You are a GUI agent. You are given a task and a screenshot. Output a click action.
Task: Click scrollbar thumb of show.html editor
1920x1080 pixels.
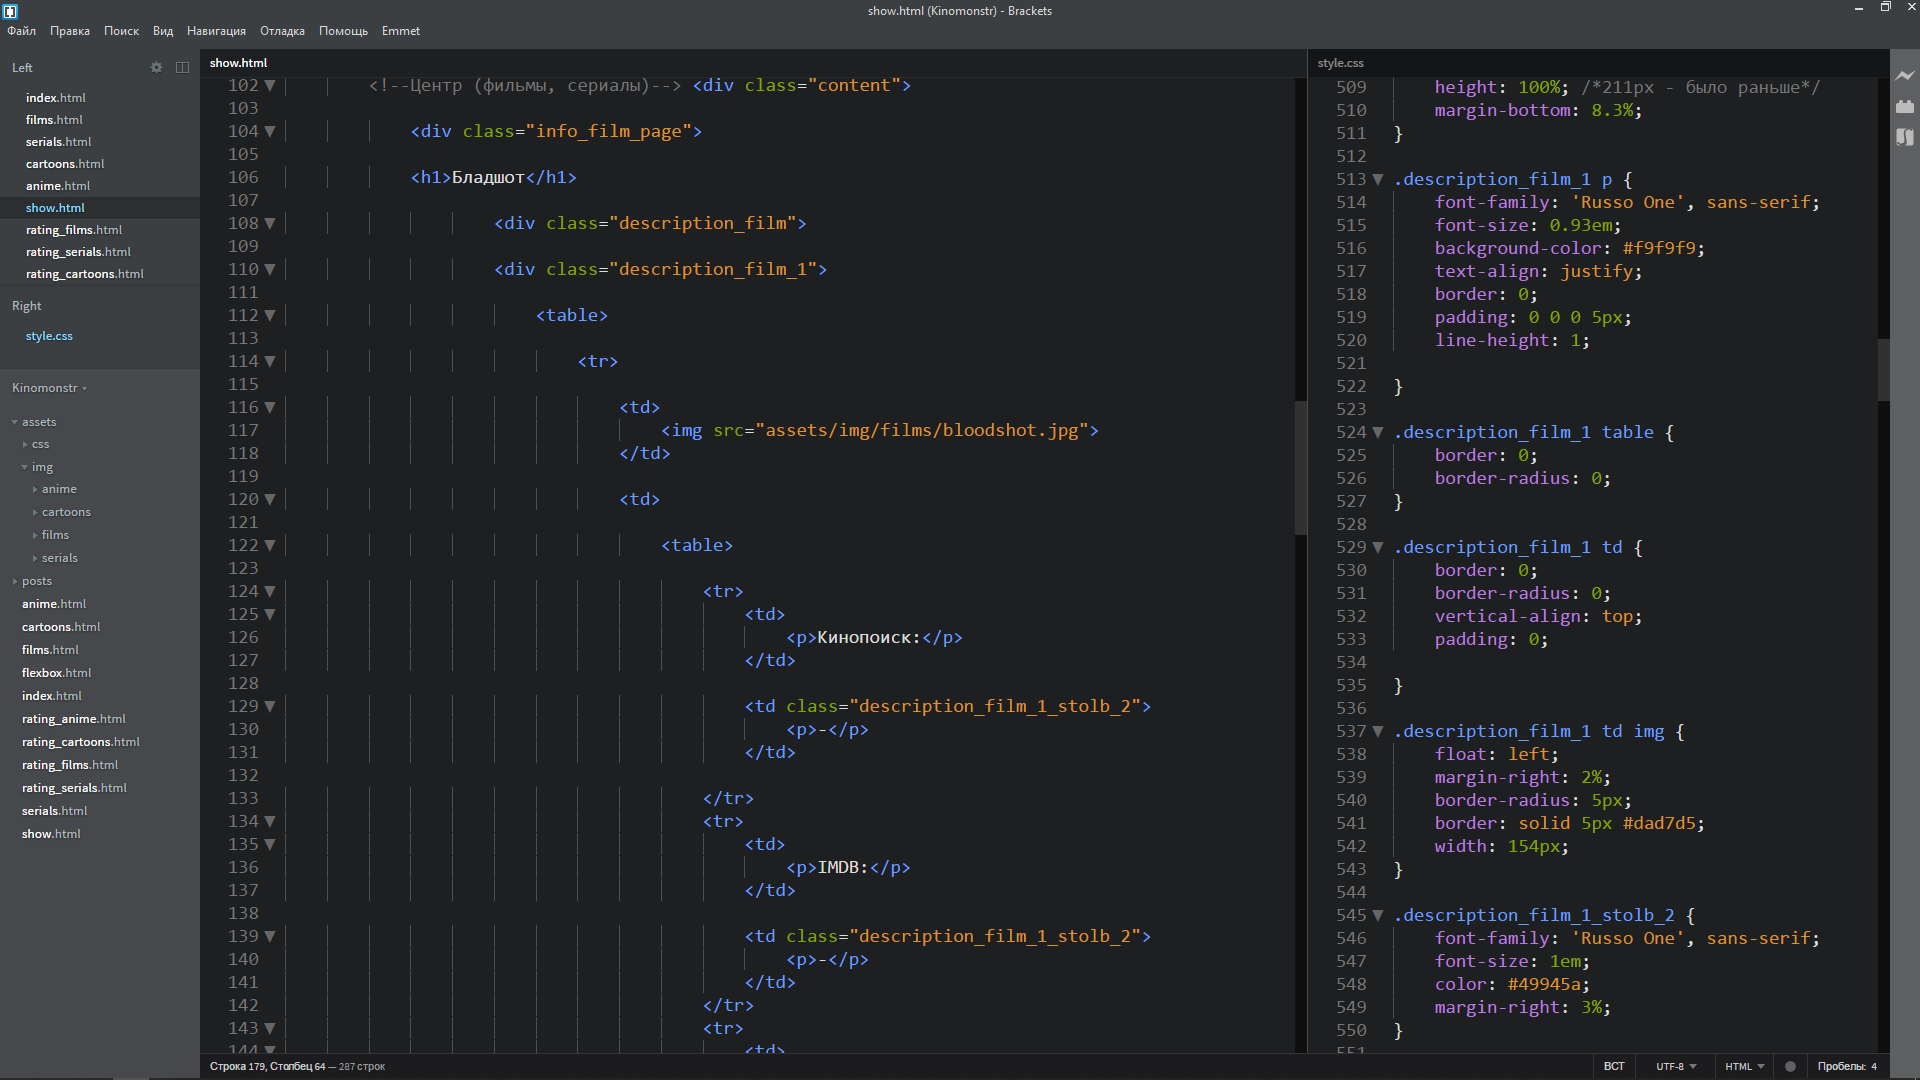(x=1300, y=467)
